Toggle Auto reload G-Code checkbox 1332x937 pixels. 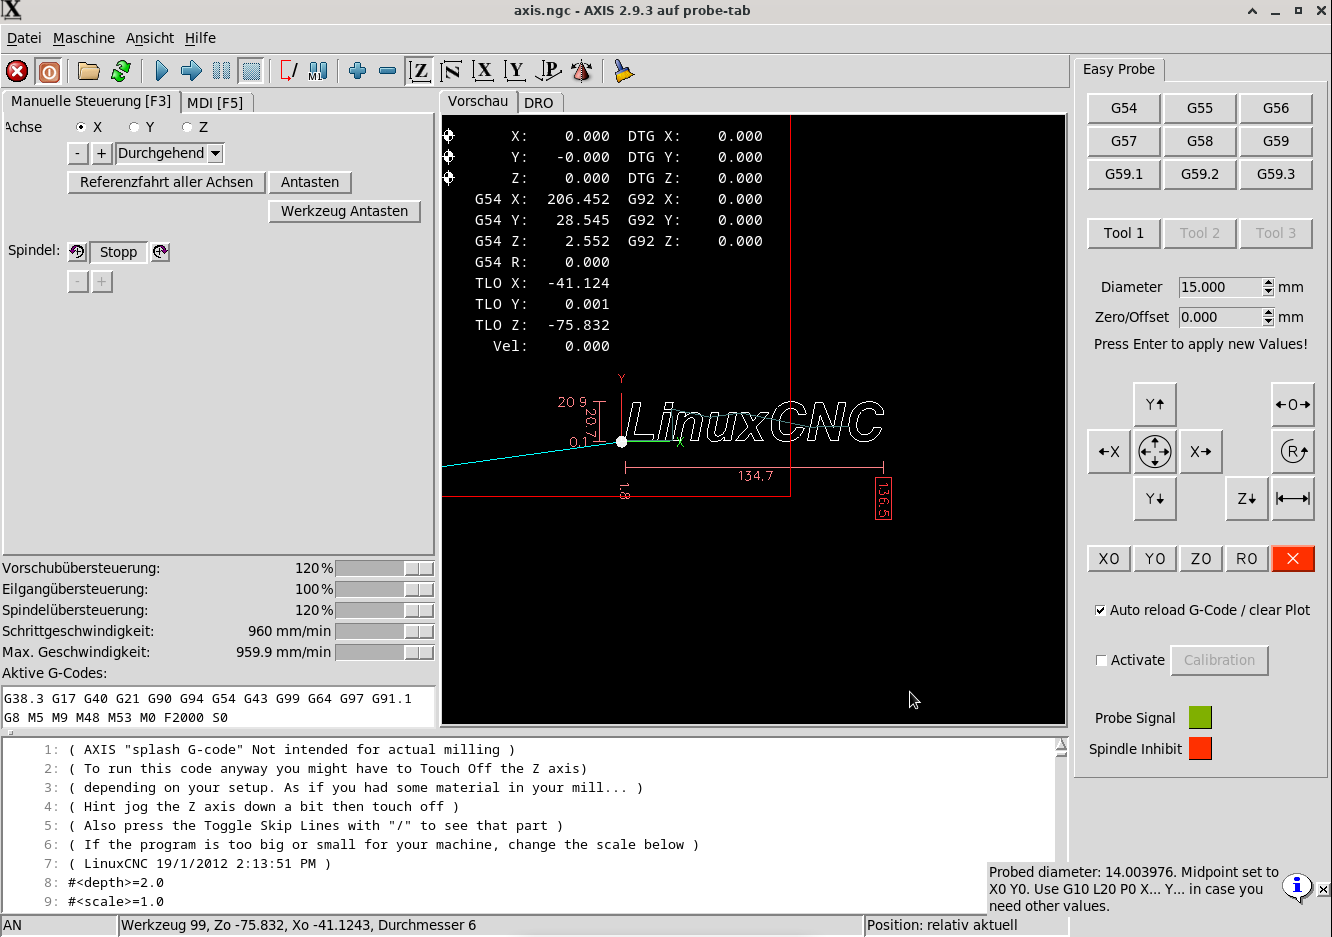(x=1100, y=610)
